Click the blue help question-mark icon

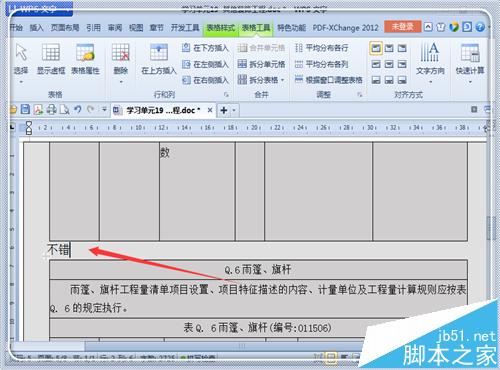(x=480, y=27)
